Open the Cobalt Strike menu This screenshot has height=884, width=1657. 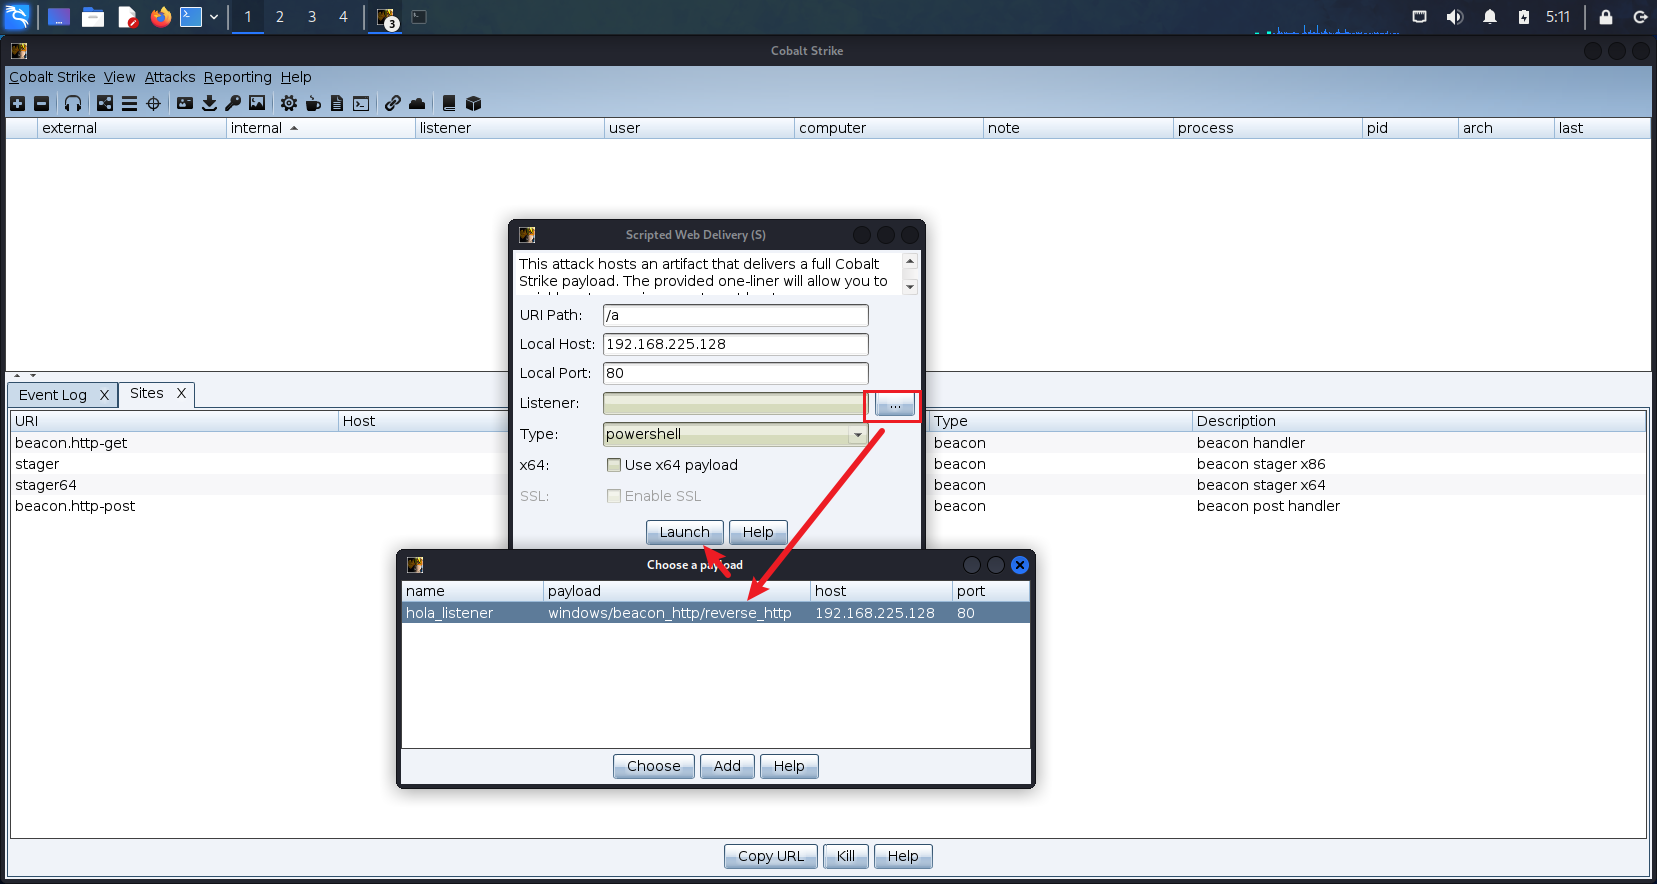[52, 77]
